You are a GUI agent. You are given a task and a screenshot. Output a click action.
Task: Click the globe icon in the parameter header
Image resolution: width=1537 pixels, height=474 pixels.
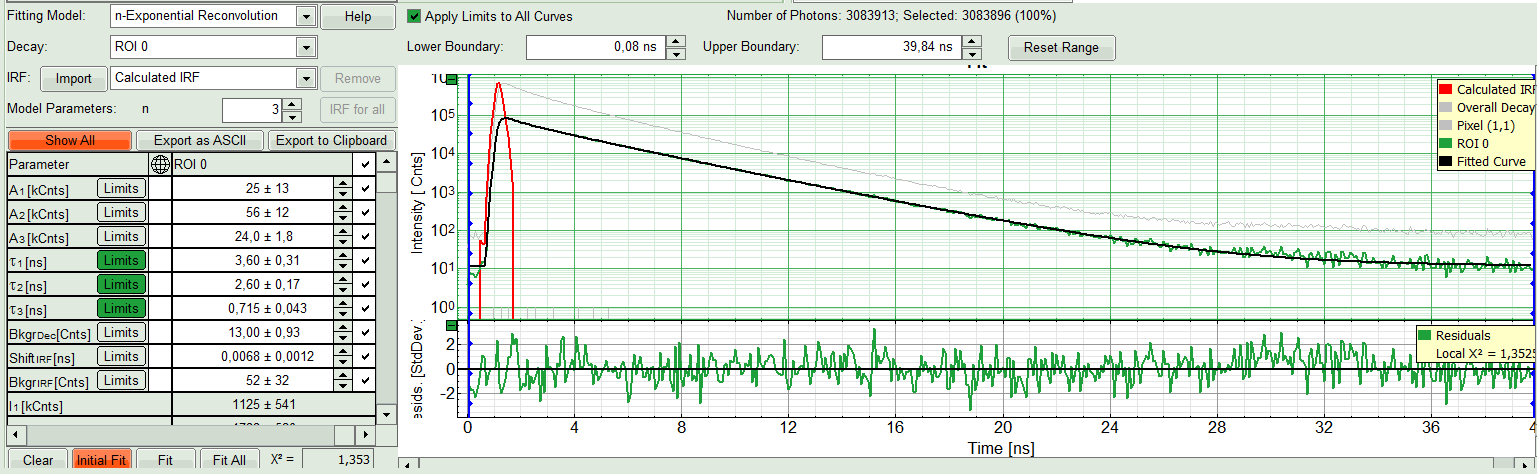tap(159, 165)
